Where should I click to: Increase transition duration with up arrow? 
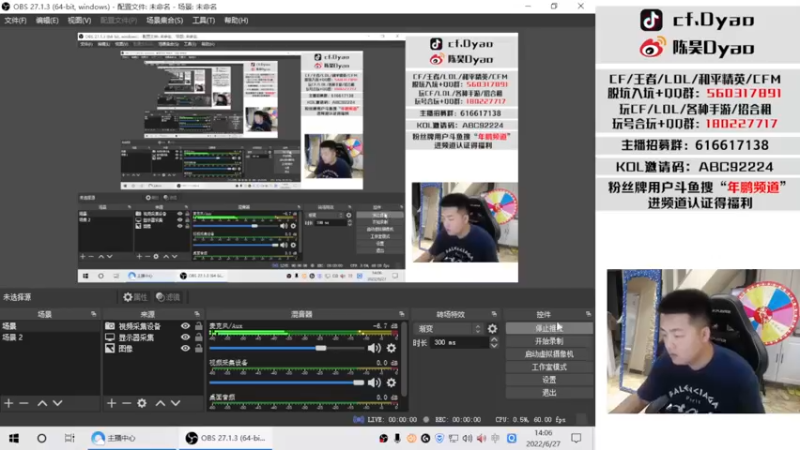pyautogui.click(x=494, y=340)
